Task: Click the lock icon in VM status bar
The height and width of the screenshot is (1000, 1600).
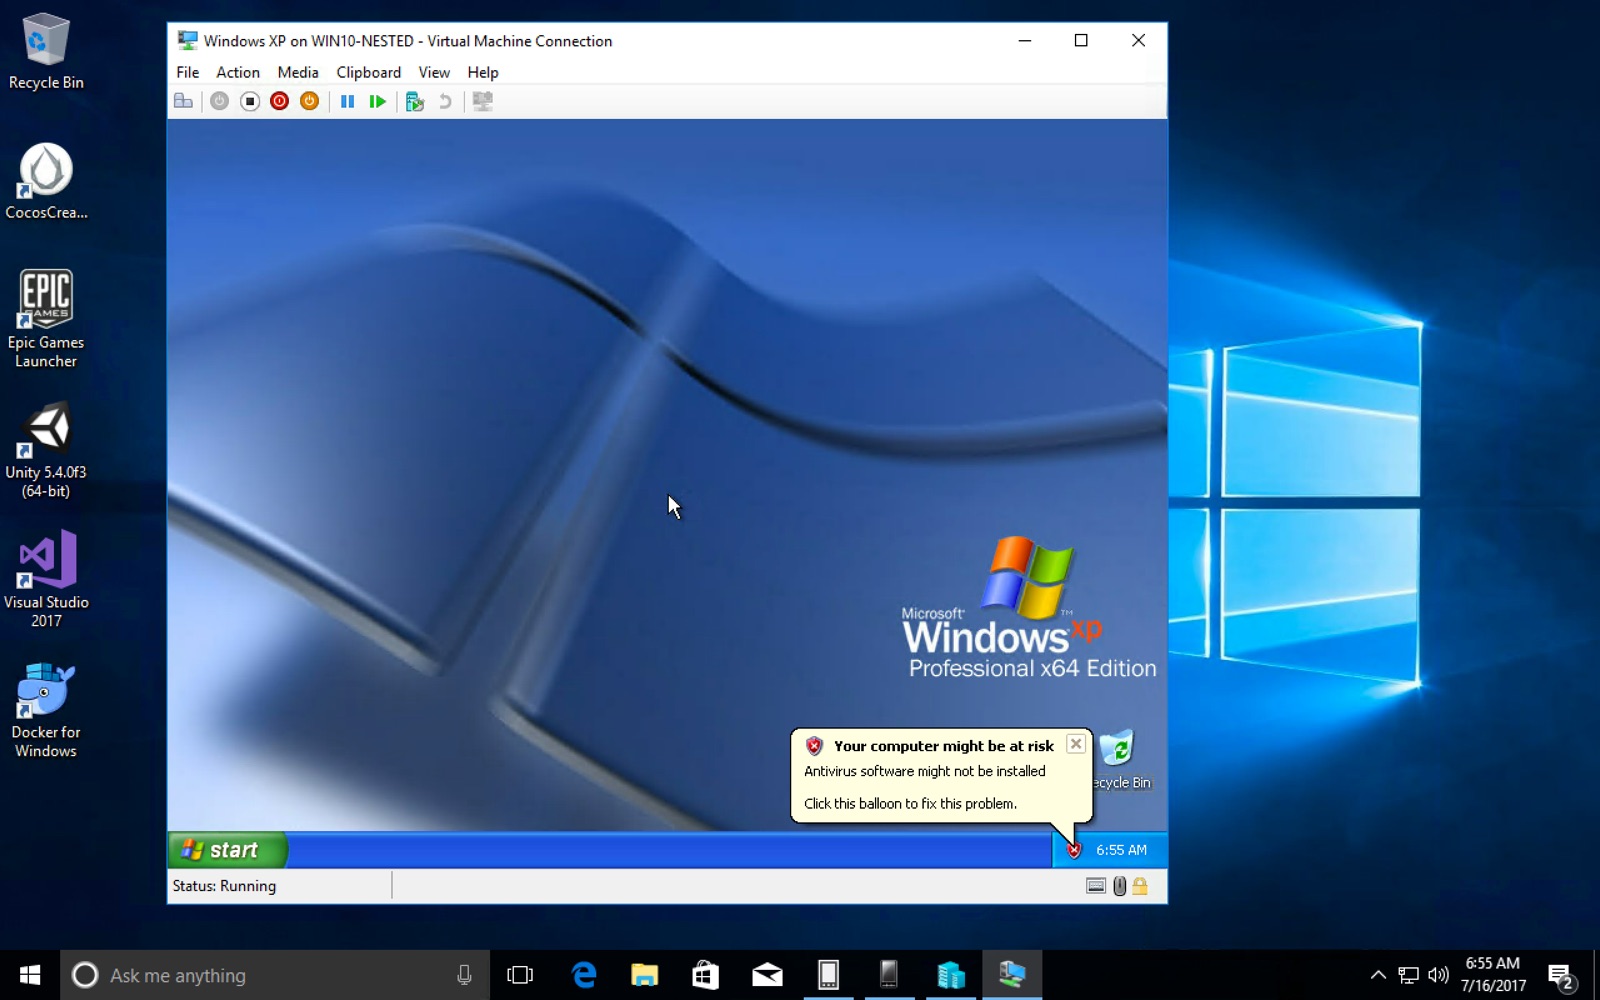Action: point(1139,886)
